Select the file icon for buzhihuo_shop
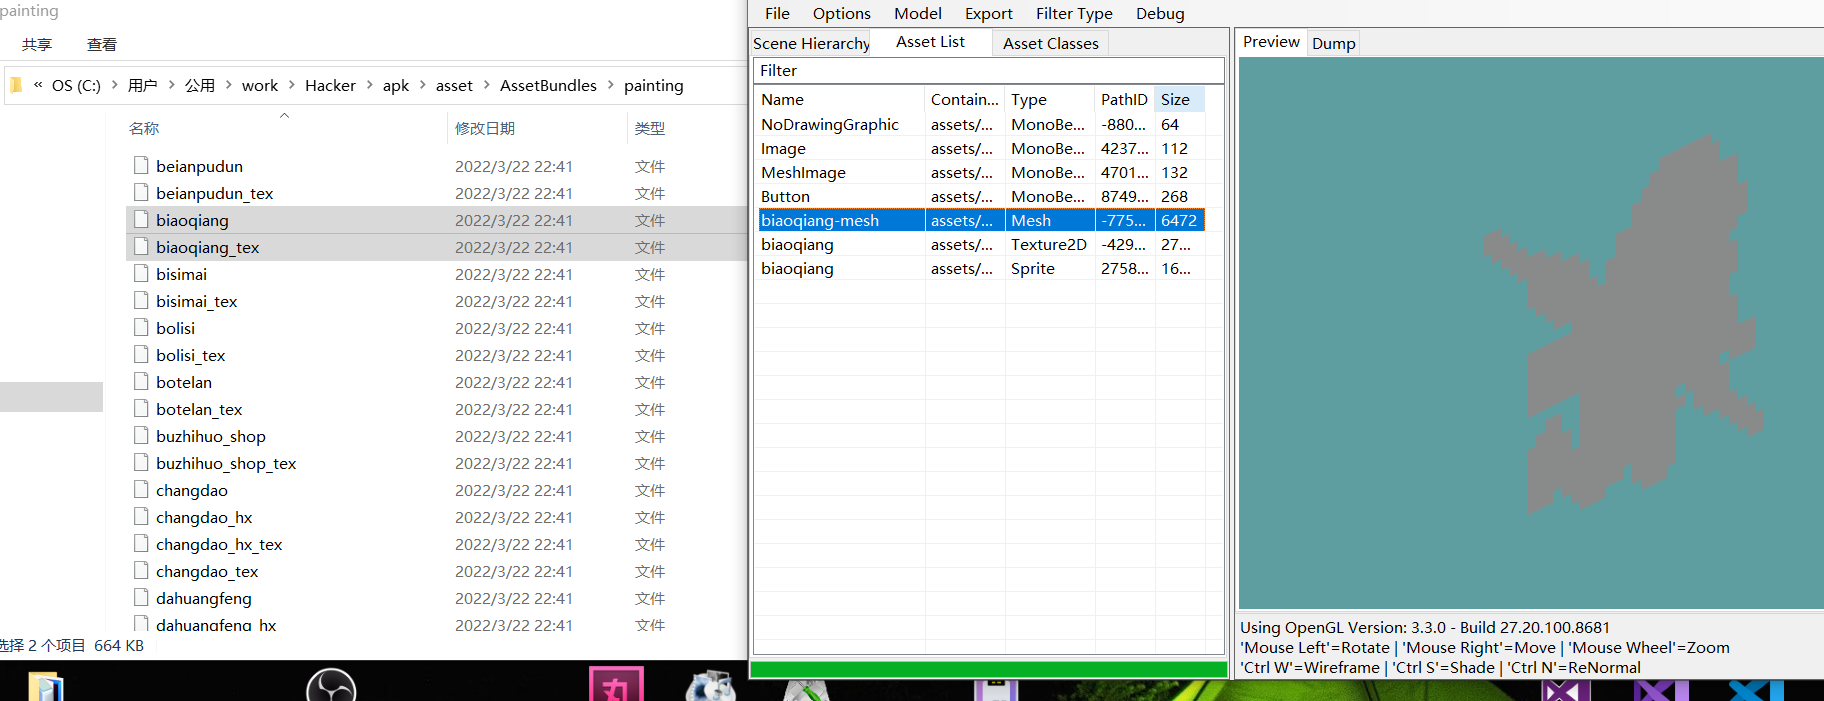The image size is (1824, 701). 141,435
